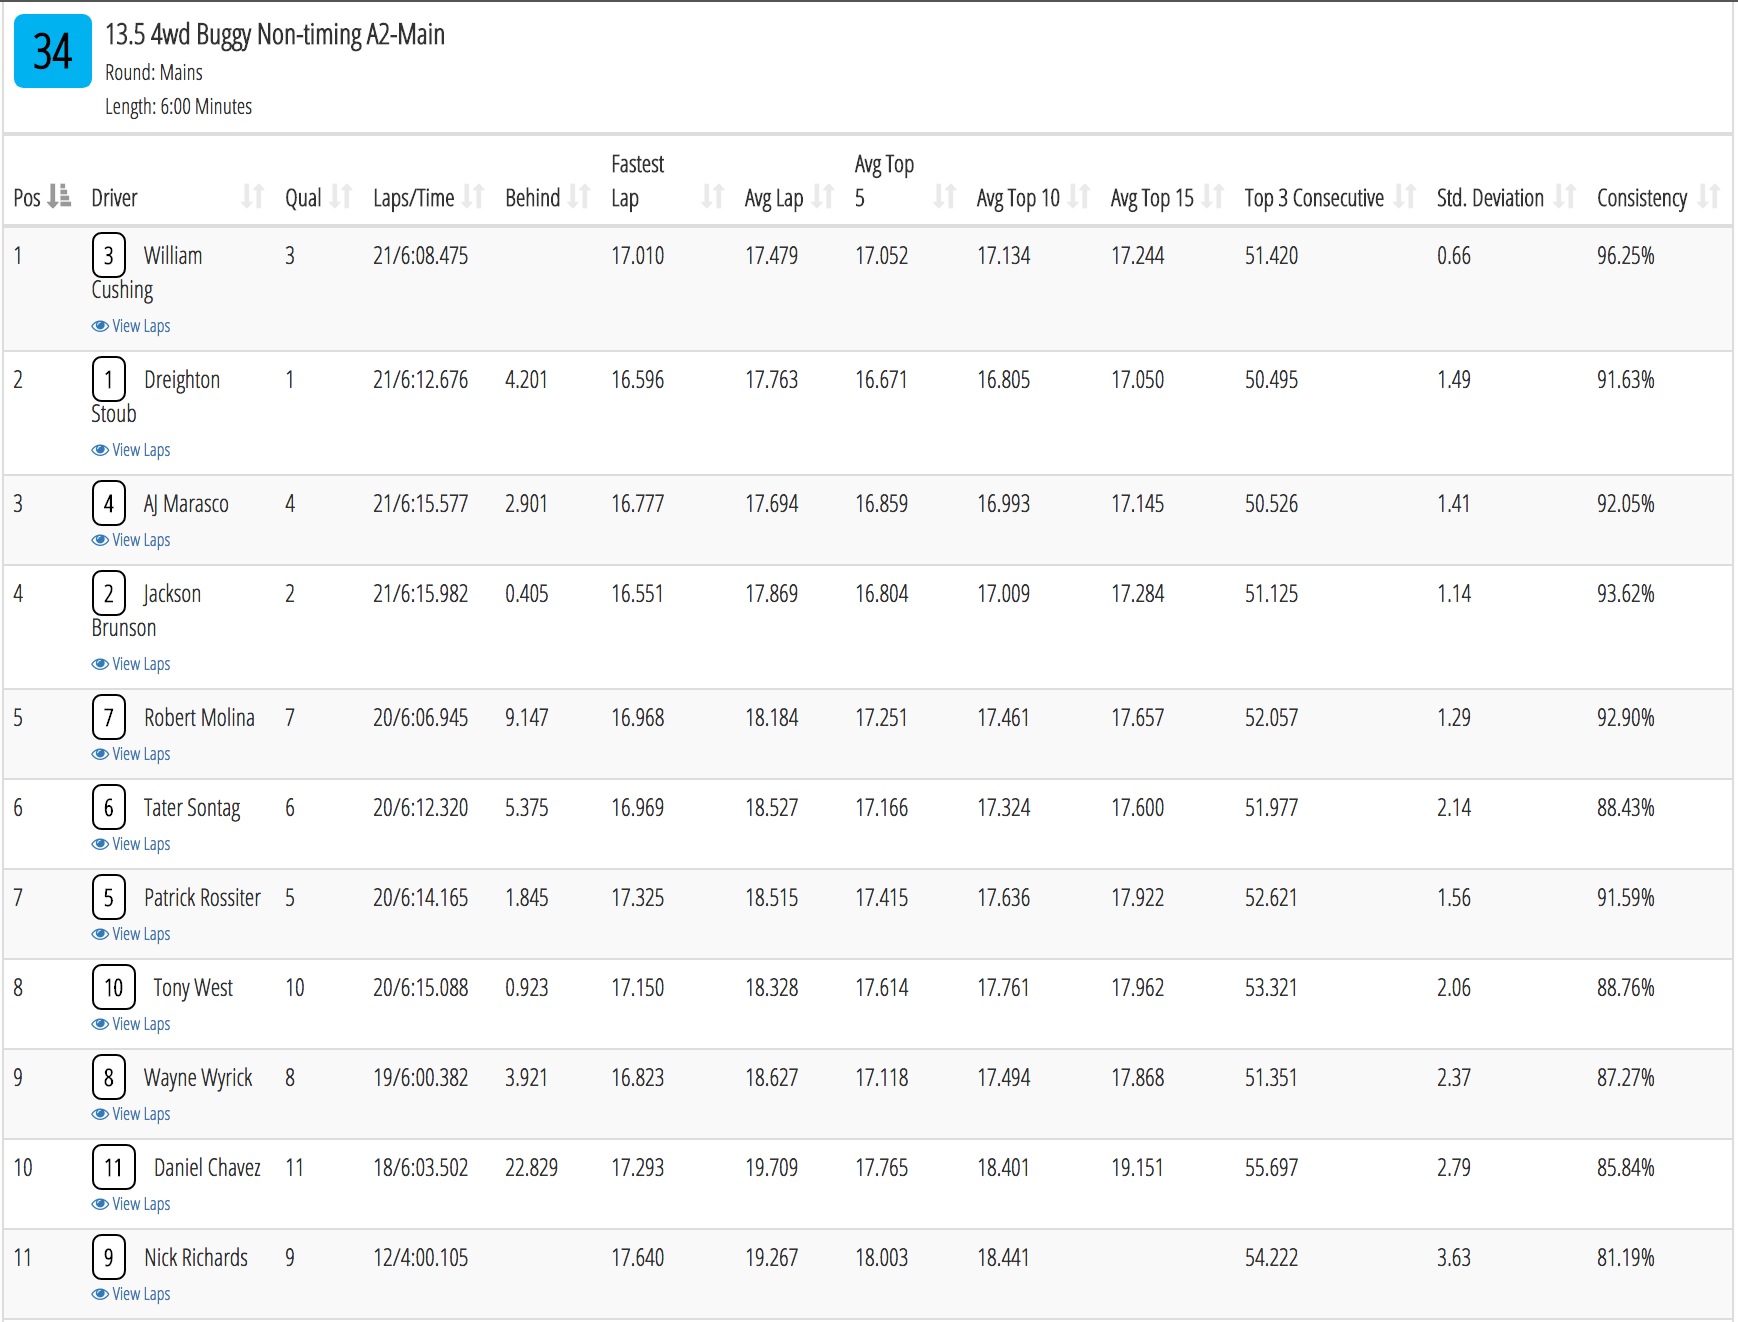Select the Round: Mains text
The image size is (1738, 1322).
tap(154, 73)
